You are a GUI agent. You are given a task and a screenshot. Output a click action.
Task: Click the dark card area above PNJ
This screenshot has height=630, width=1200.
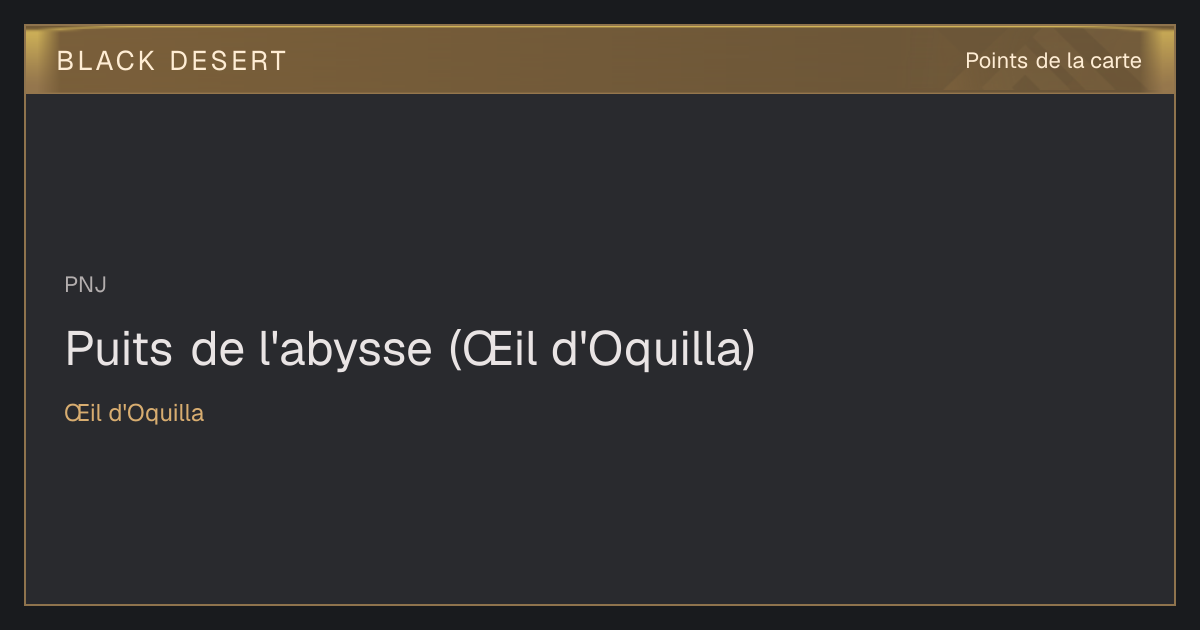pyautogui.click(x=600, y=180)
